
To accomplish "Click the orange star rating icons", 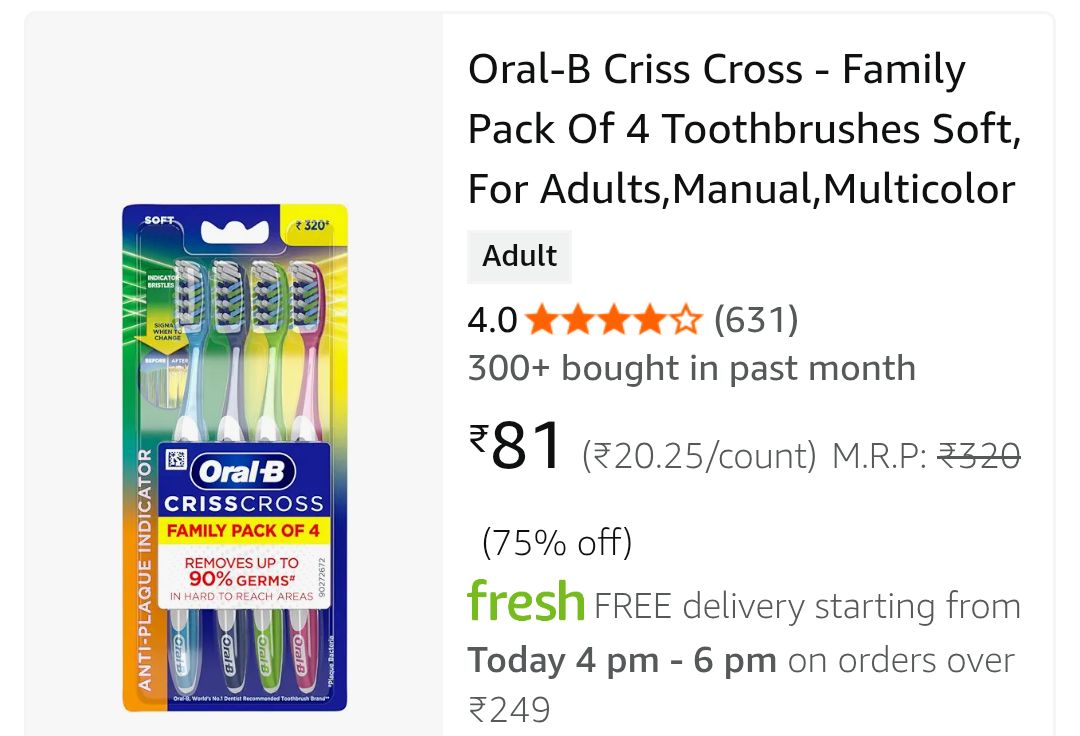I will point(614,320).
